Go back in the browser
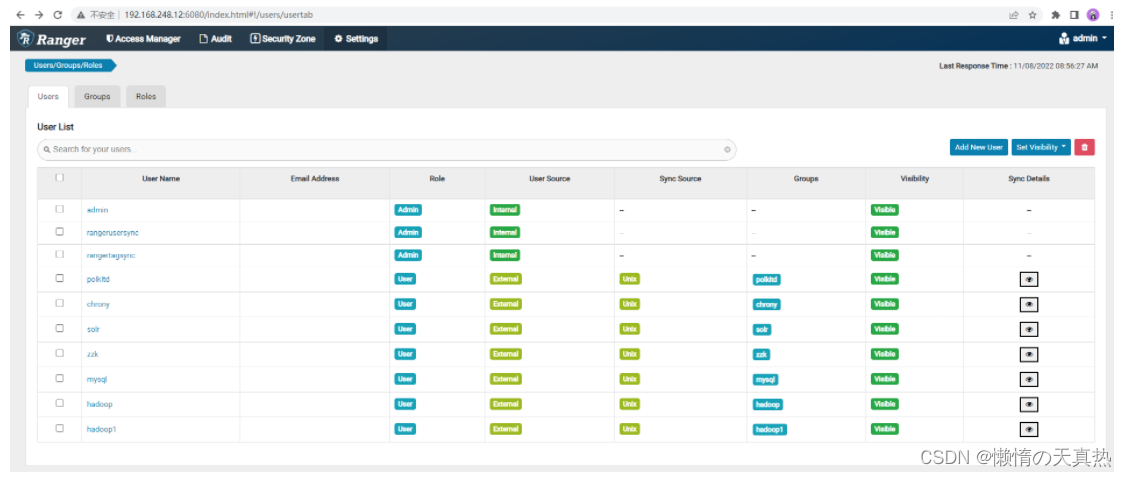Screen dimensions: 1127x477 [21, 14]
